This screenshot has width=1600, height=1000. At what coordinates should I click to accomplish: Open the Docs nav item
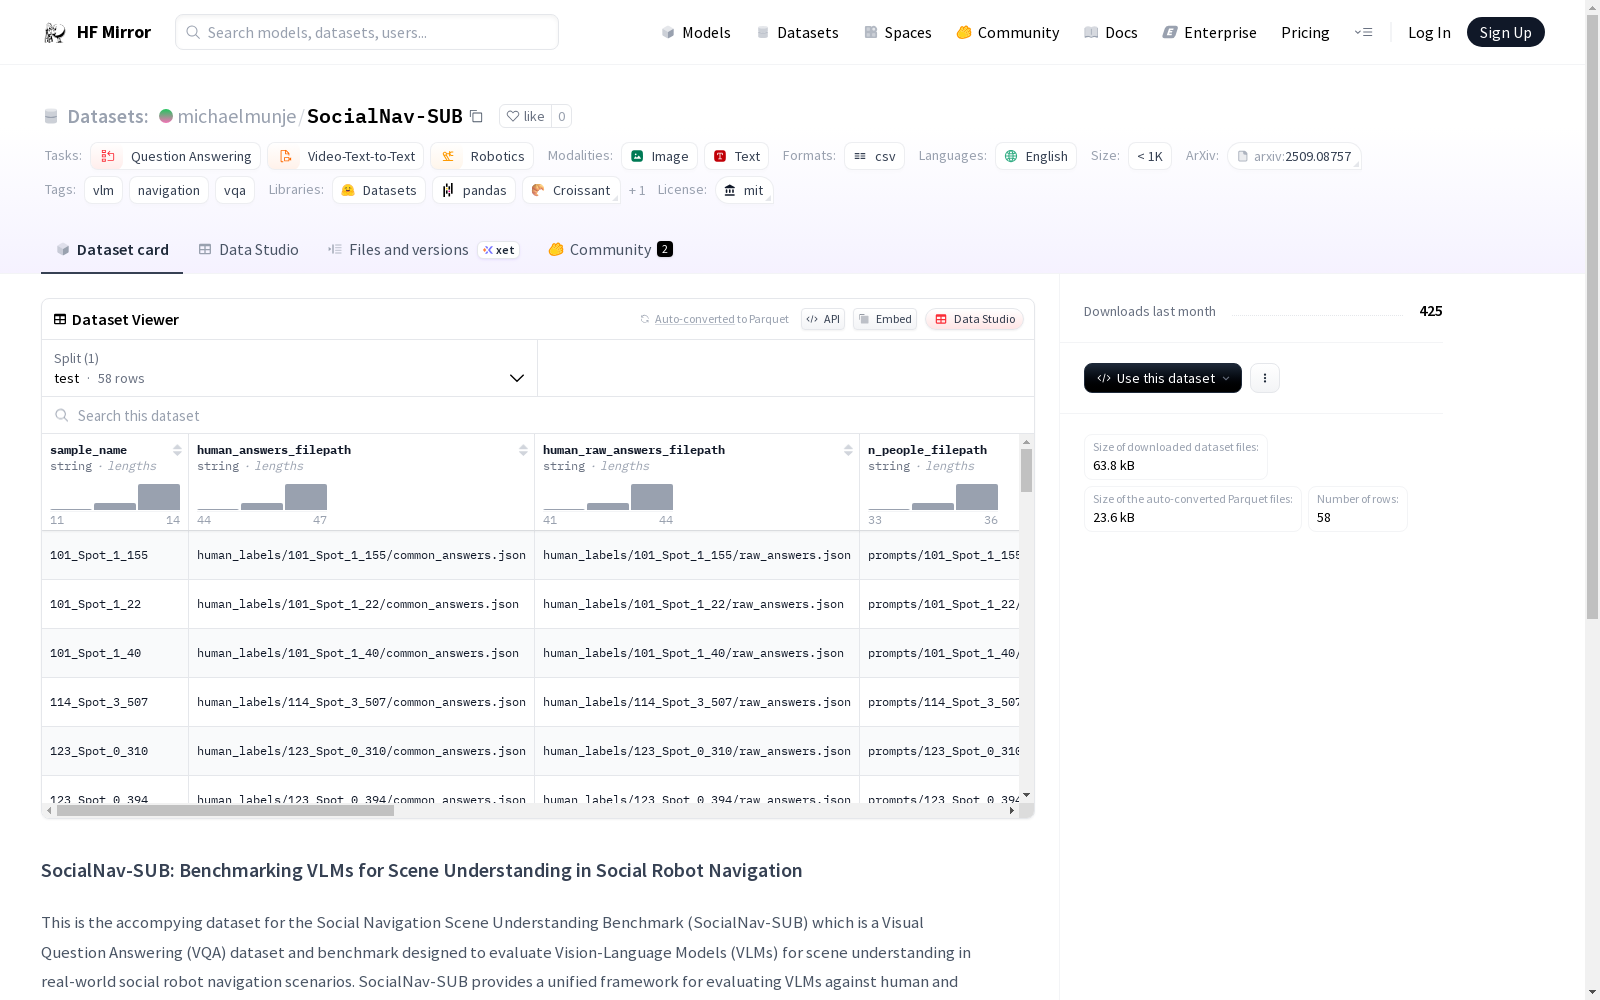pos(1111,32)
